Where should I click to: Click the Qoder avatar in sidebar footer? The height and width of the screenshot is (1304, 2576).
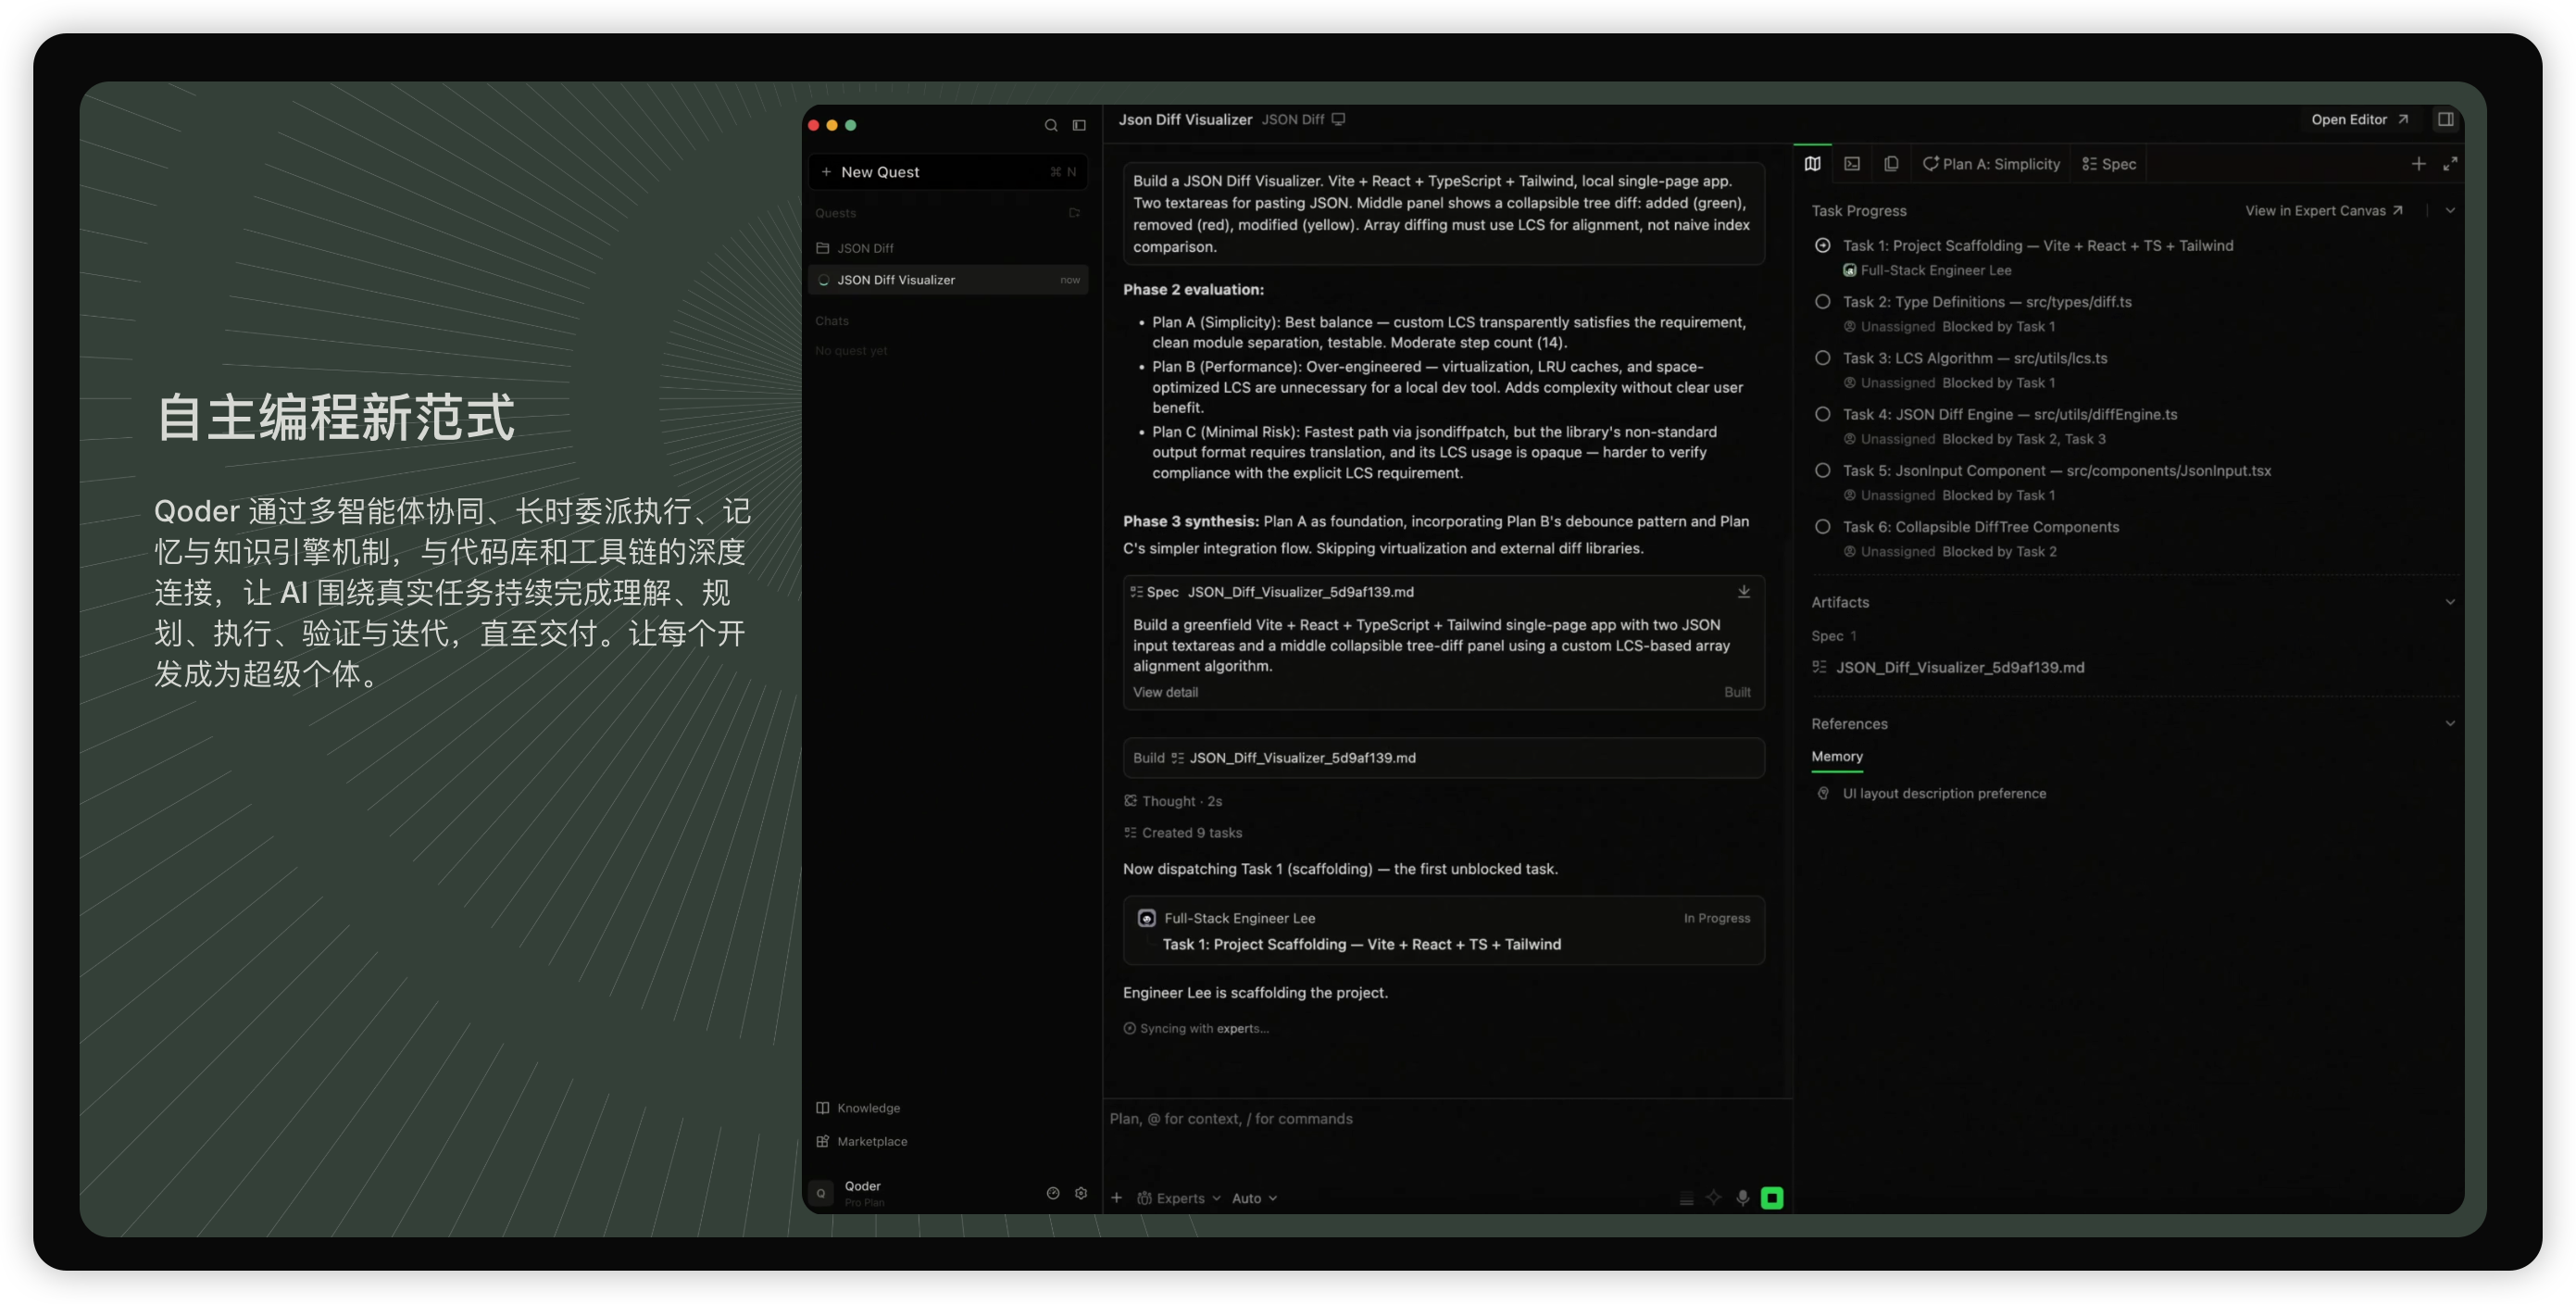(x=821, y=1193)
